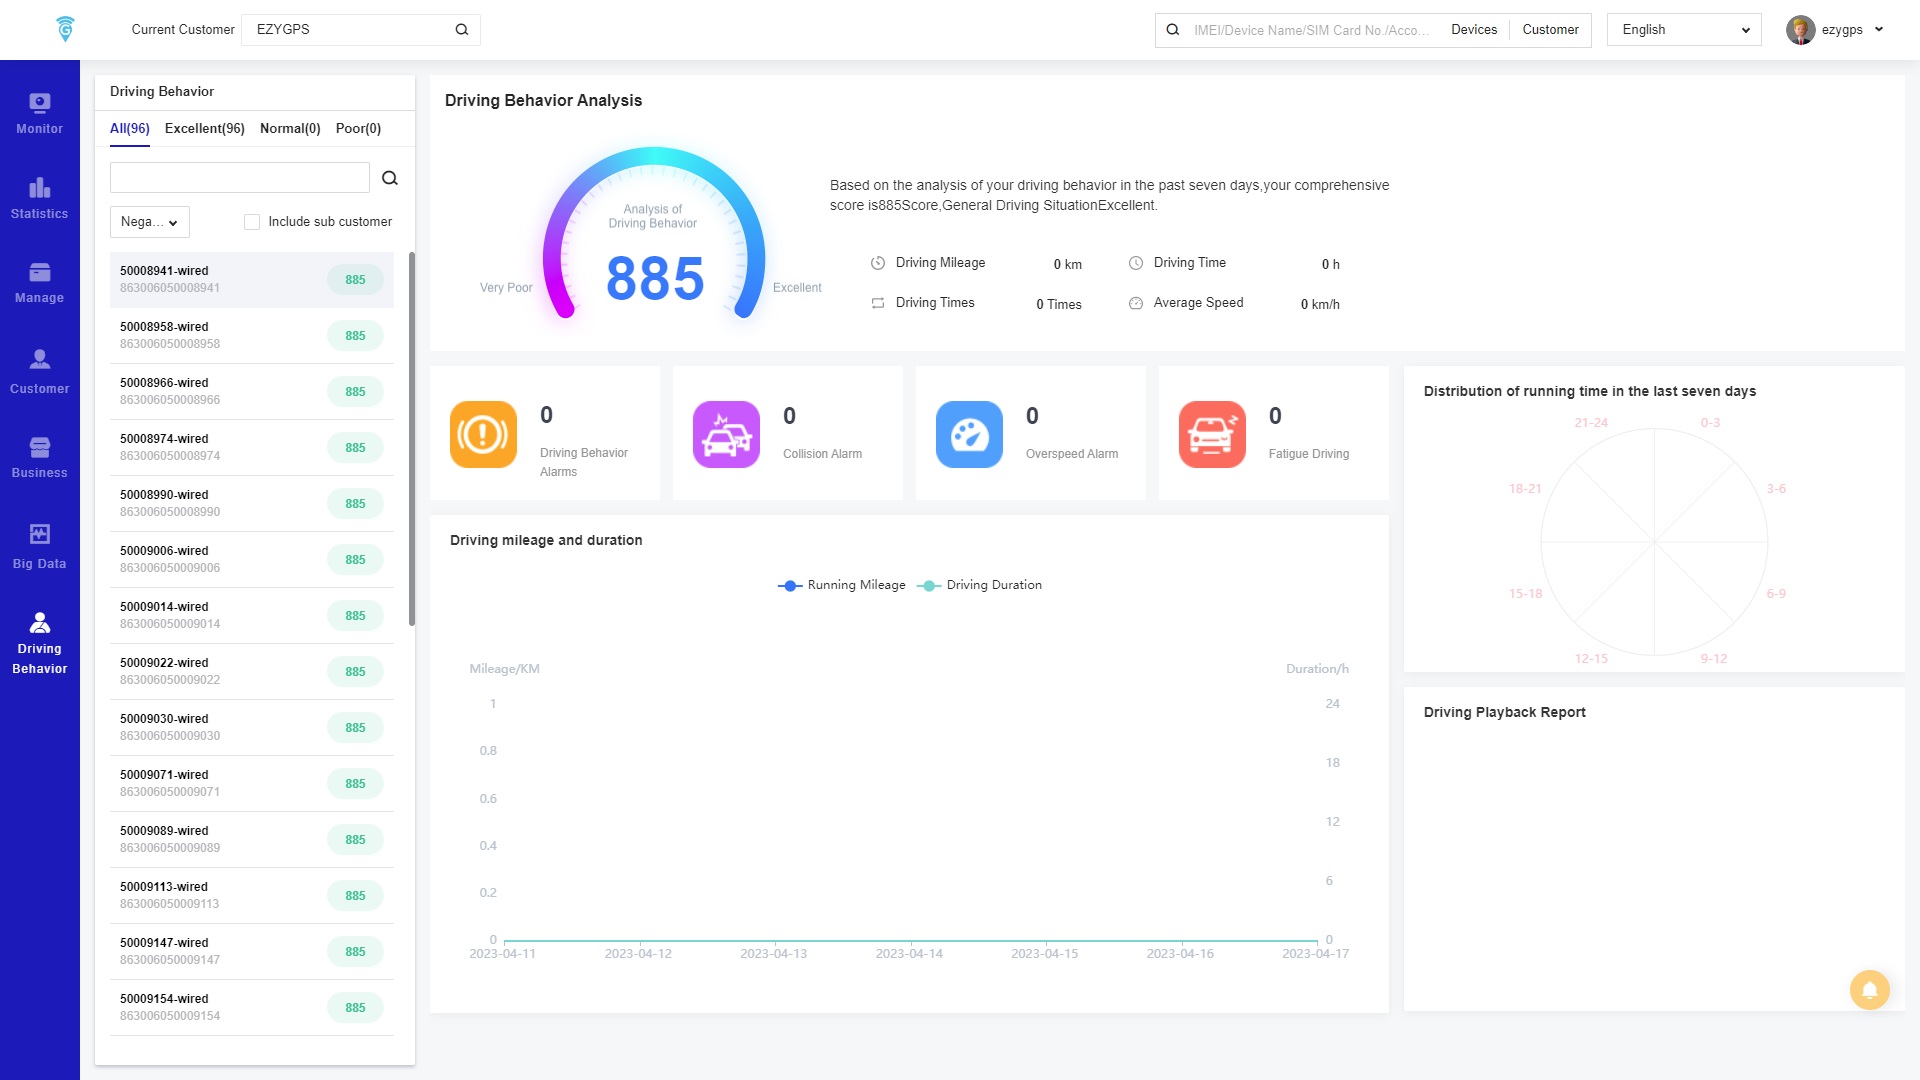Screen dimensions: 1920x1080
Task: Enable the Include sub customer checkbox
Action: point(252,222)
